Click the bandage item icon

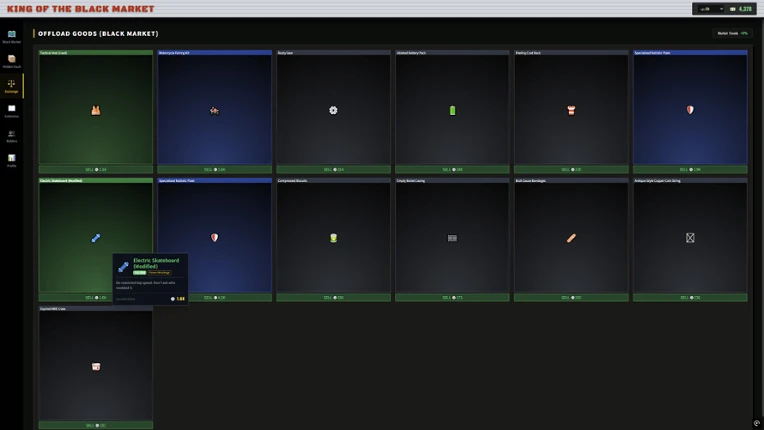pos(571,238)
